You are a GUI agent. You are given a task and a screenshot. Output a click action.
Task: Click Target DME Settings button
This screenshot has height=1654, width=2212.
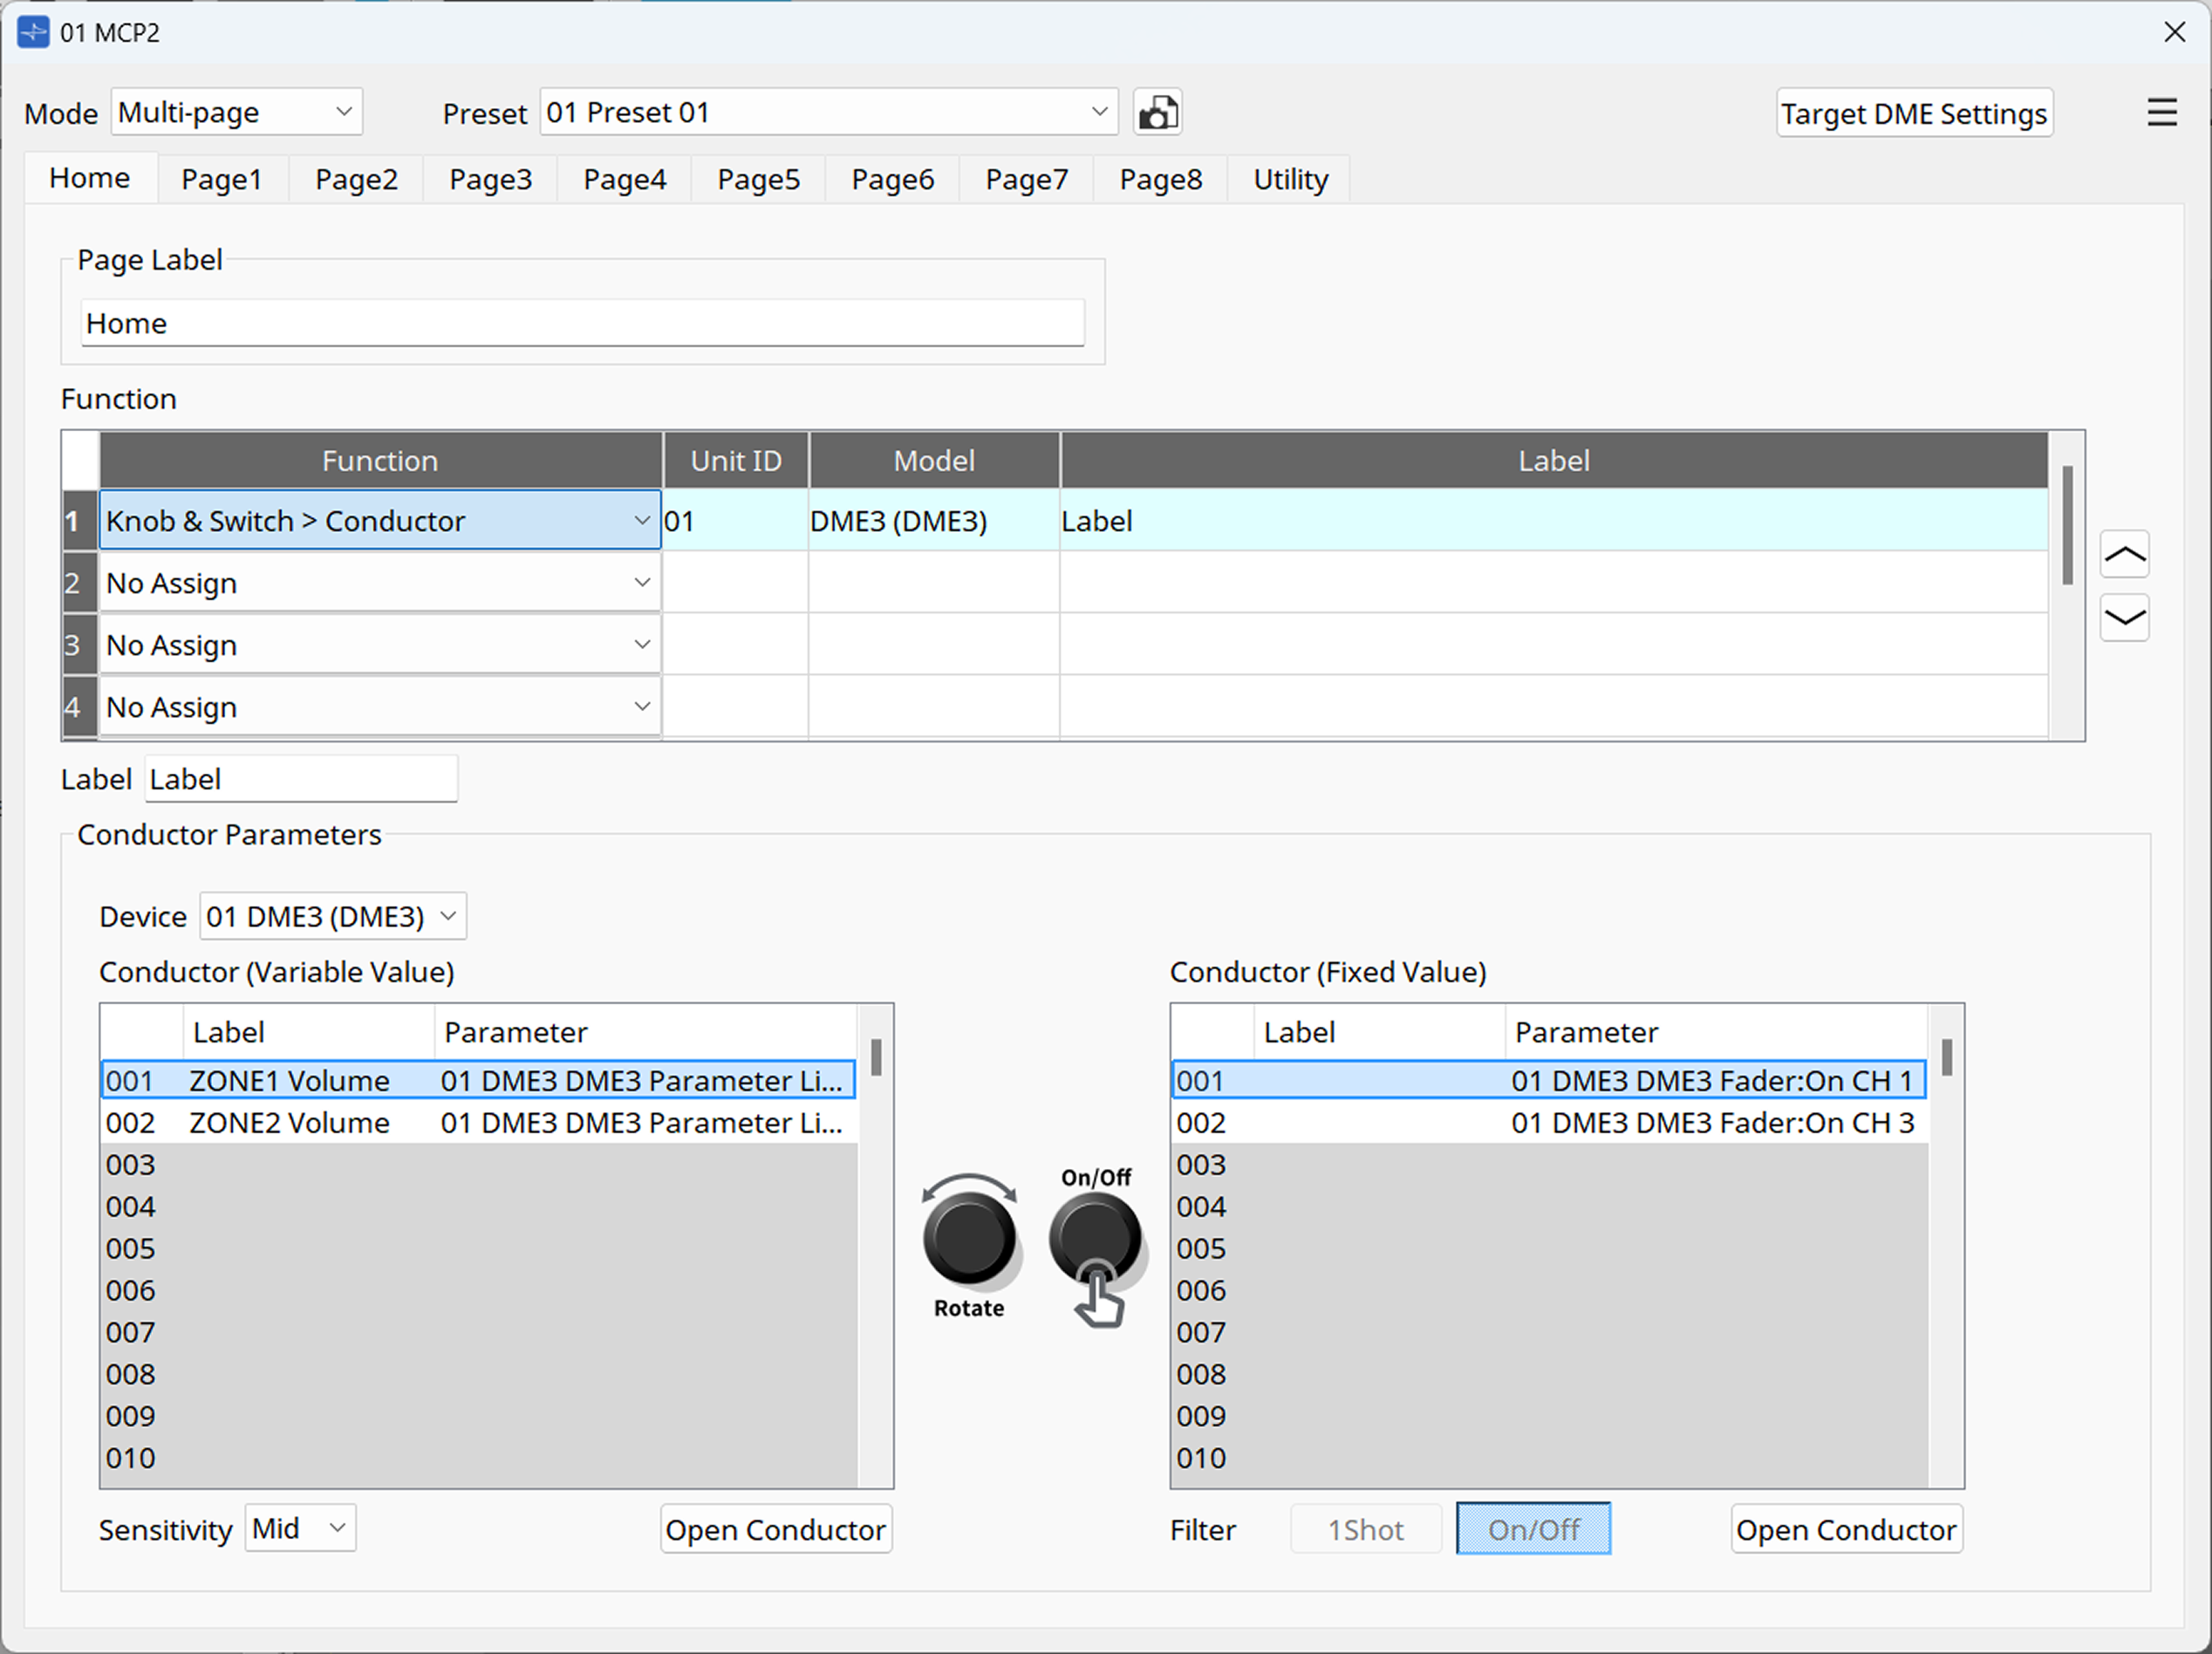pos(1913,114)
